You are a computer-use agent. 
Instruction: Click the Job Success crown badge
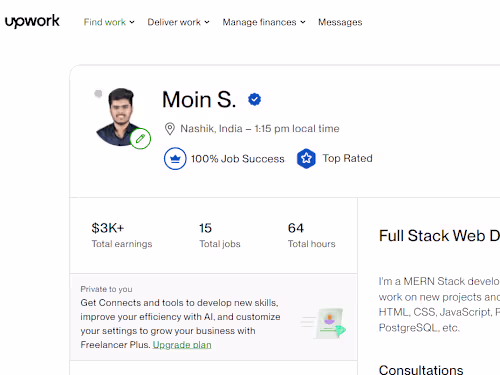tap(175, 159)
